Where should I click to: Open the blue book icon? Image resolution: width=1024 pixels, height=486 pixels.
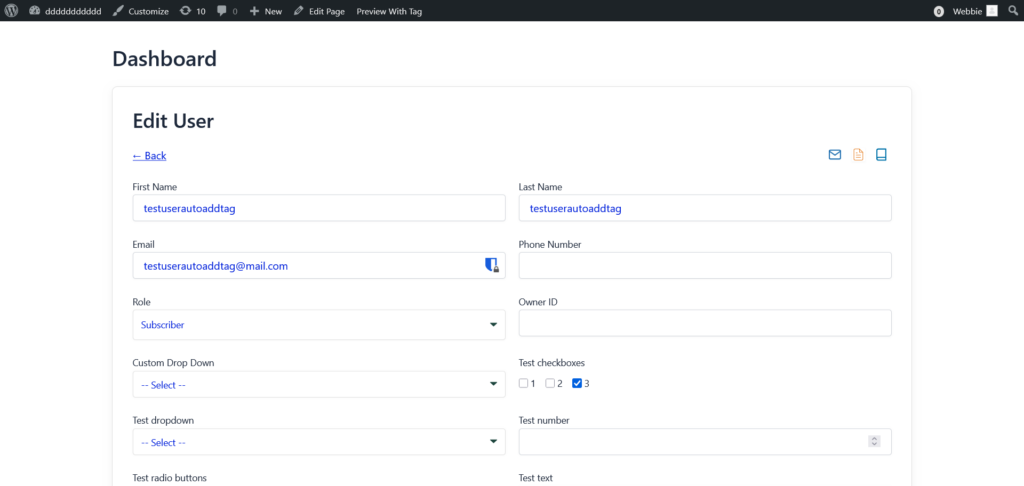[x=882, y=155]
